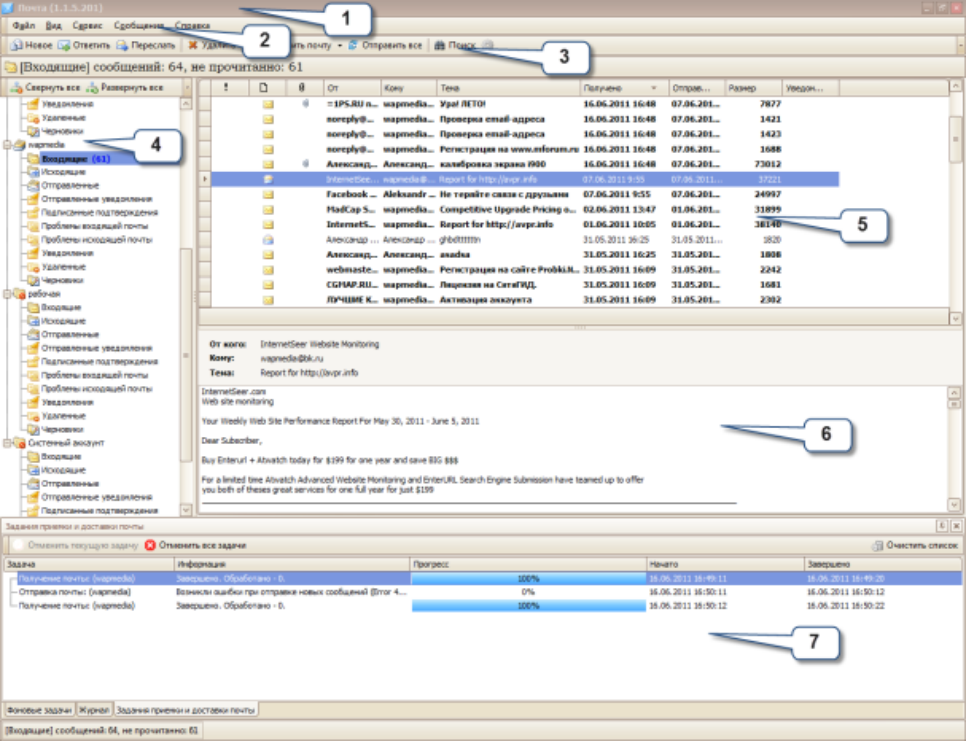This screenshot has height=741, width=967.
Task: Select Проблемы входящей почты under wapmedia
Action: [x=94, y=226]
